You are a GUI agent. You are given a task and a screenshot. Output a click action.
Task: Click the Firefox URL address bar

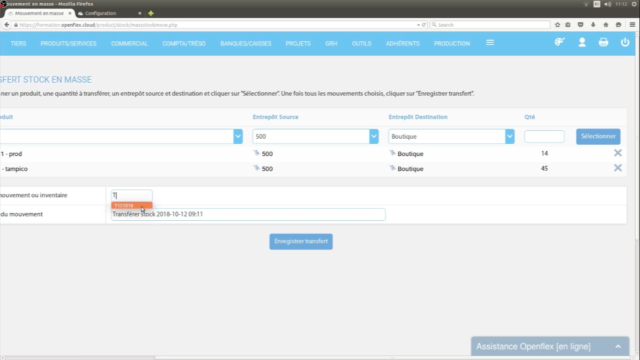coord(216,25)
